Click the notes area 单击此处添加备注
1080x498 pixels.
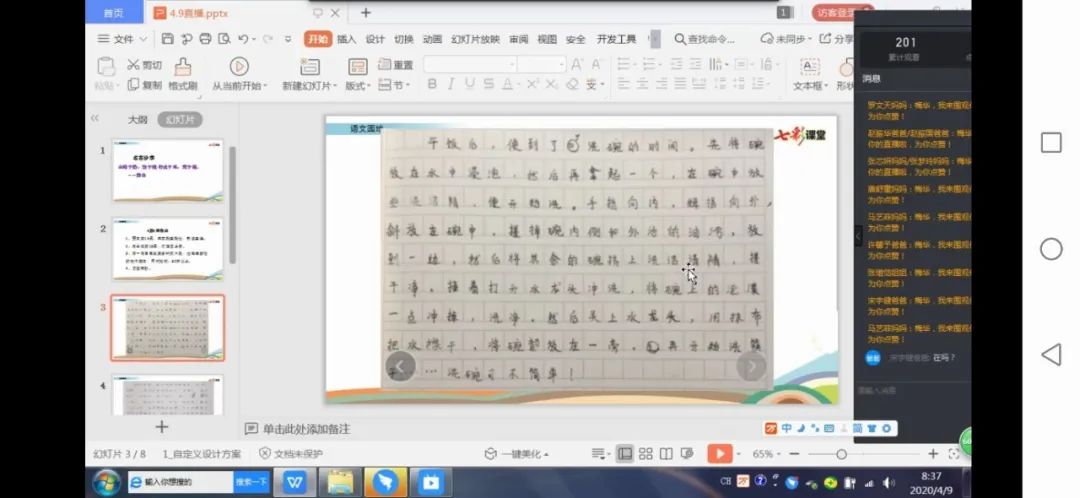point(307,429)
